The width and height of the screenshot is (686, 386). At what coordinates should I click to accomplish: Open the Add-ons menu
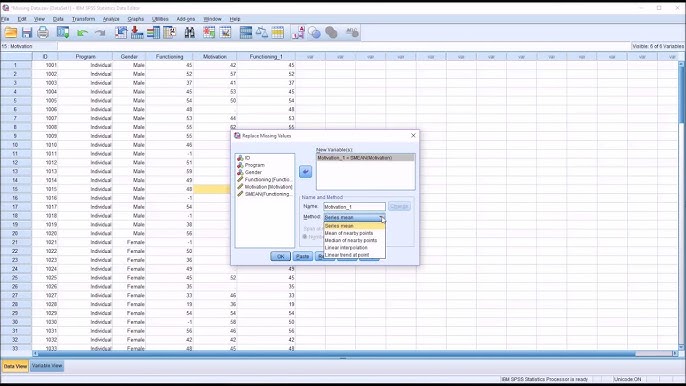click(186, 19)
